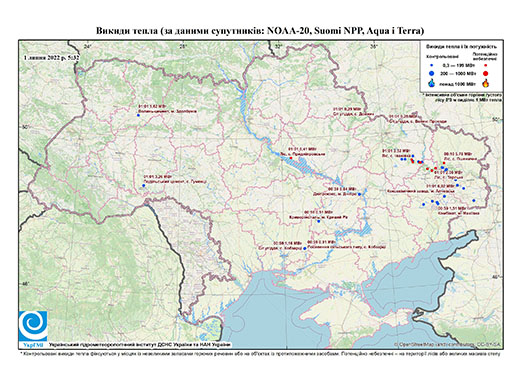
Task: Click the Pshenychne forest label
Action: pos(461,156)
